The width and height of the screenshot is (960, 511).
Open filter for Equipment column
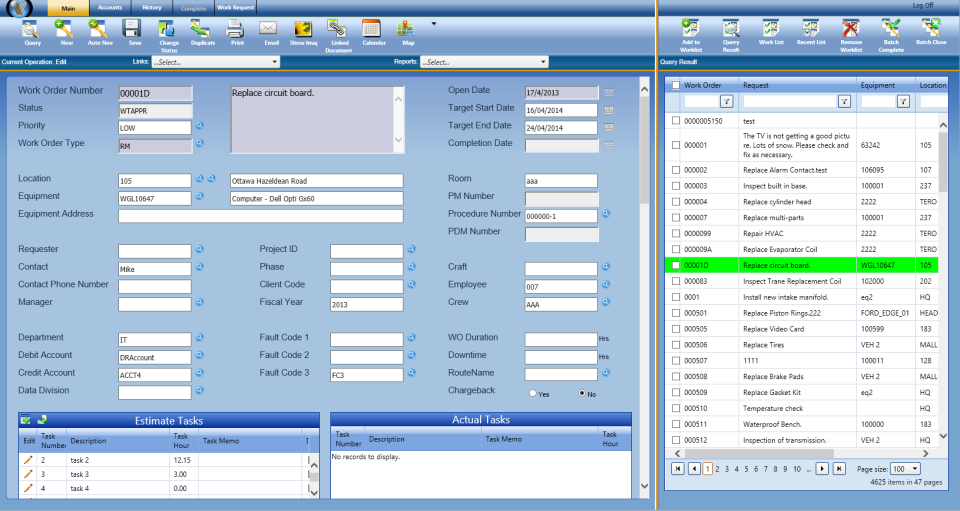coord(903,102)
